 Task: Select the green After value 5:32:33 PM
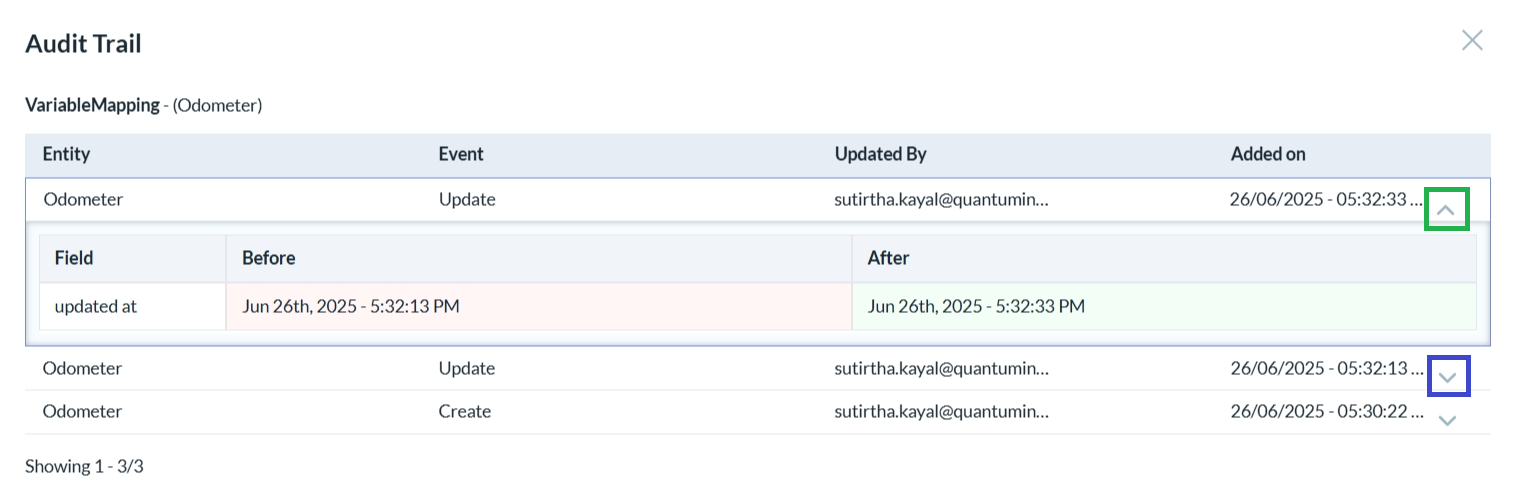(976, 306)
